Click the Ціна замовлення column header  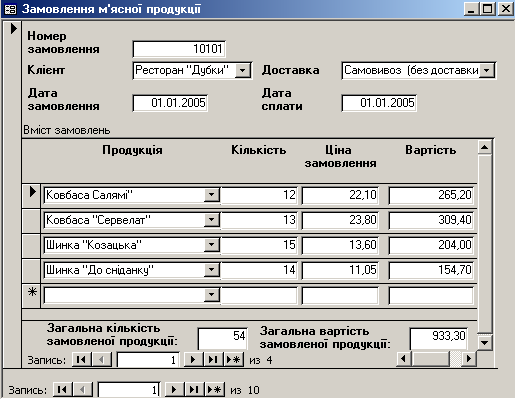coord(340,157)
